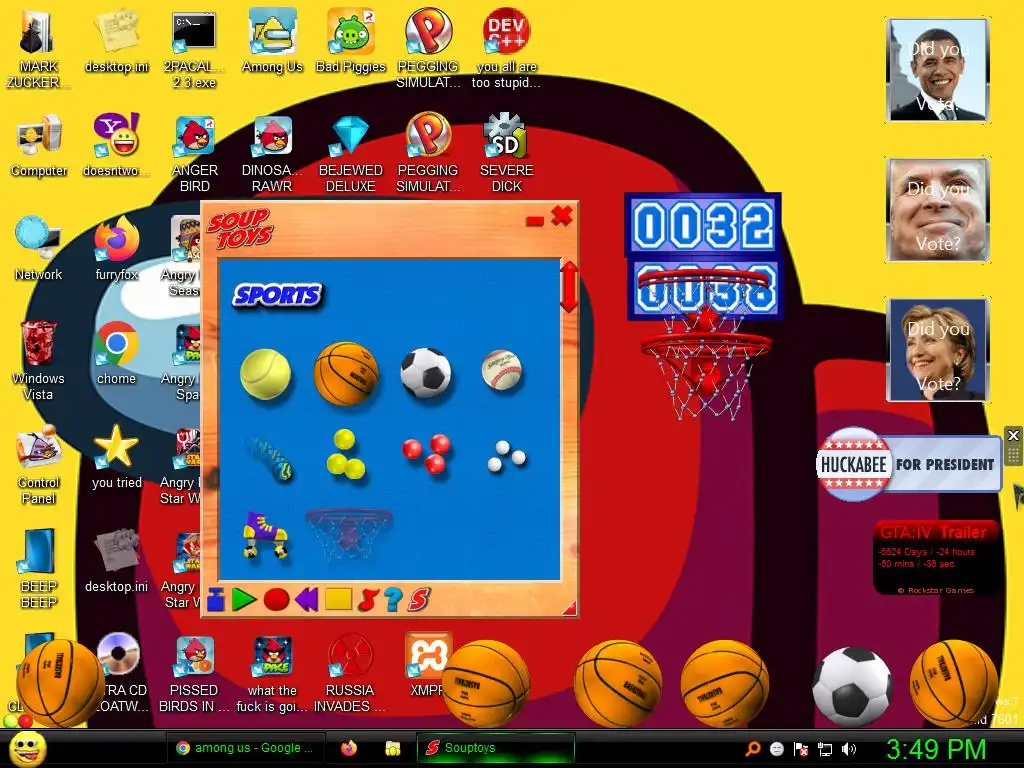Select the Dev-C++ 'you all are too stupid' icon
The width and height of the screenshot is (1024, 768).
click(x=506, y=49)
